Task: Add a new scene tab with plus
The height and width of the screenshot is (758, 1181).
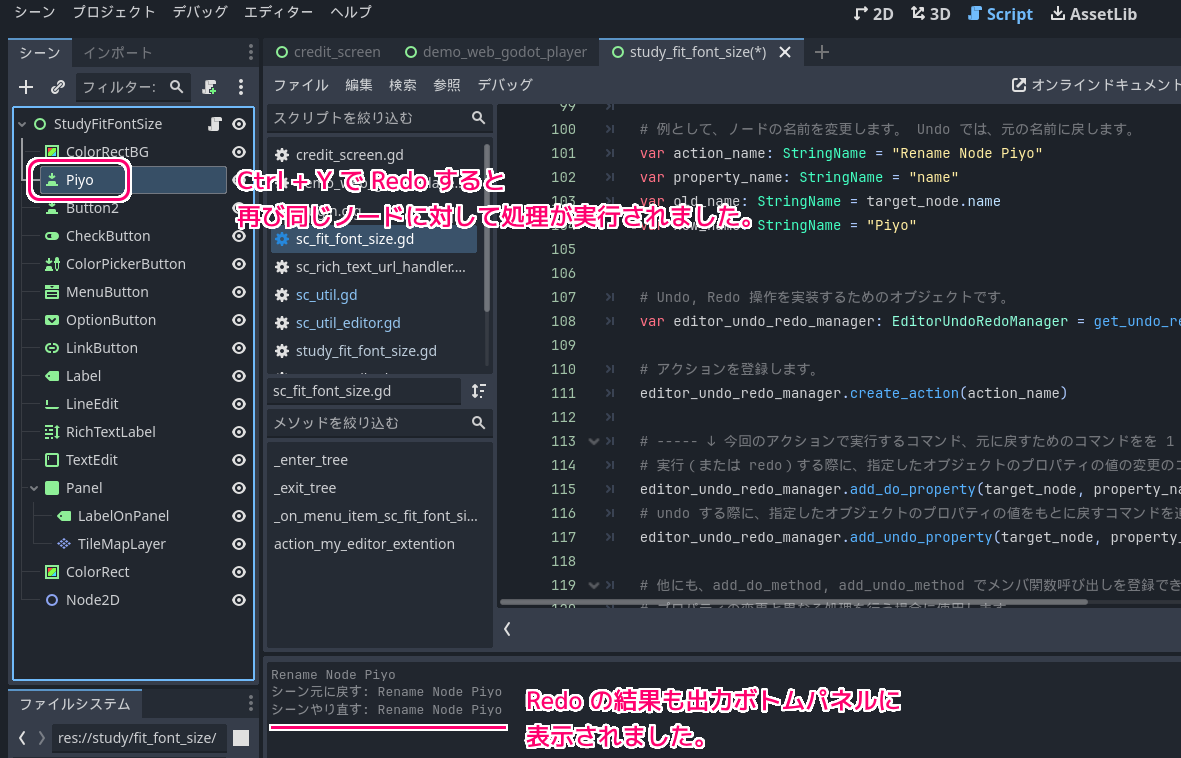Action: 822,52
